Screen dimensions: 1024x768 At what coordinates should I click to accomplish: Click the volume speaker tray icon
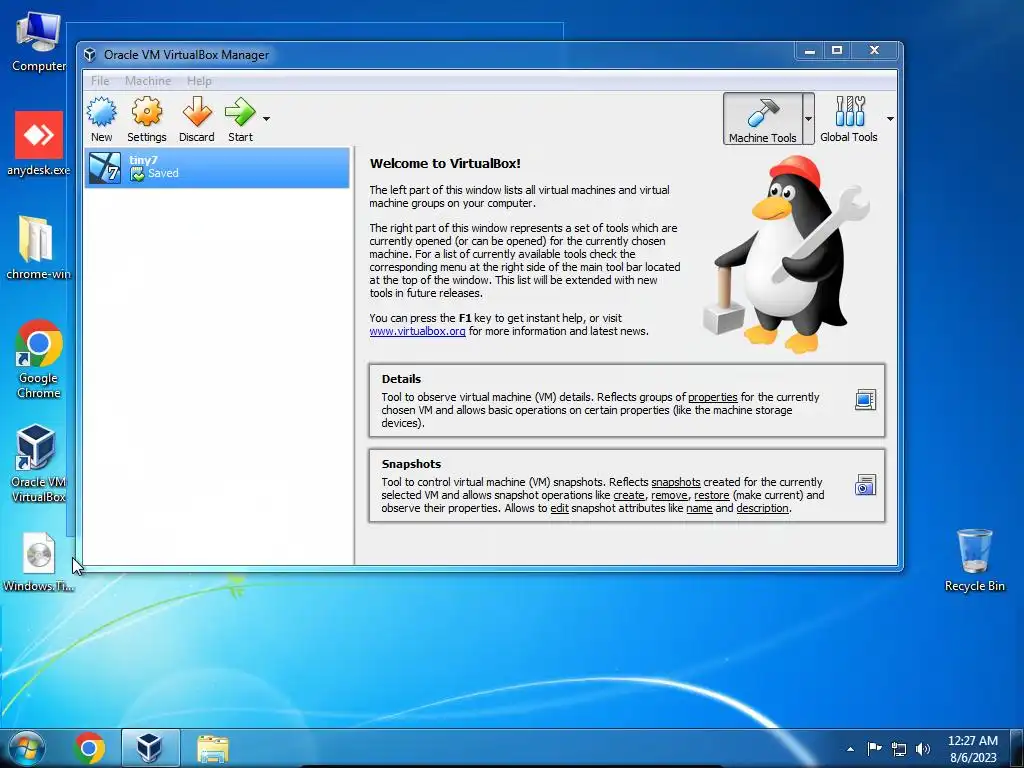(x=923, y=749)
